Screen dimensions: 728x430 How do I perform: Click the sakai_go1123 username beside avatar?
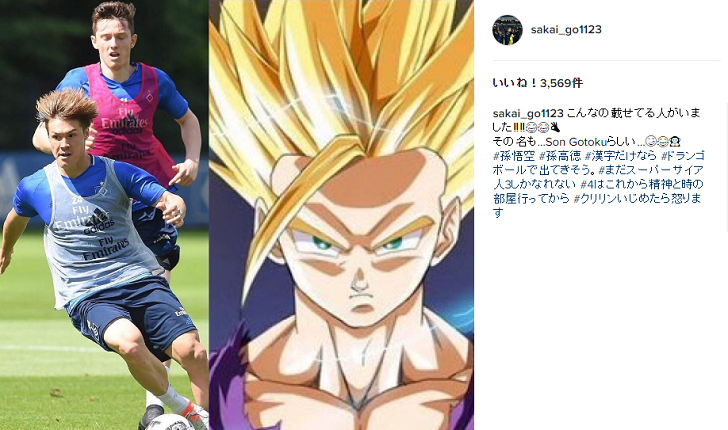[566, 29]
